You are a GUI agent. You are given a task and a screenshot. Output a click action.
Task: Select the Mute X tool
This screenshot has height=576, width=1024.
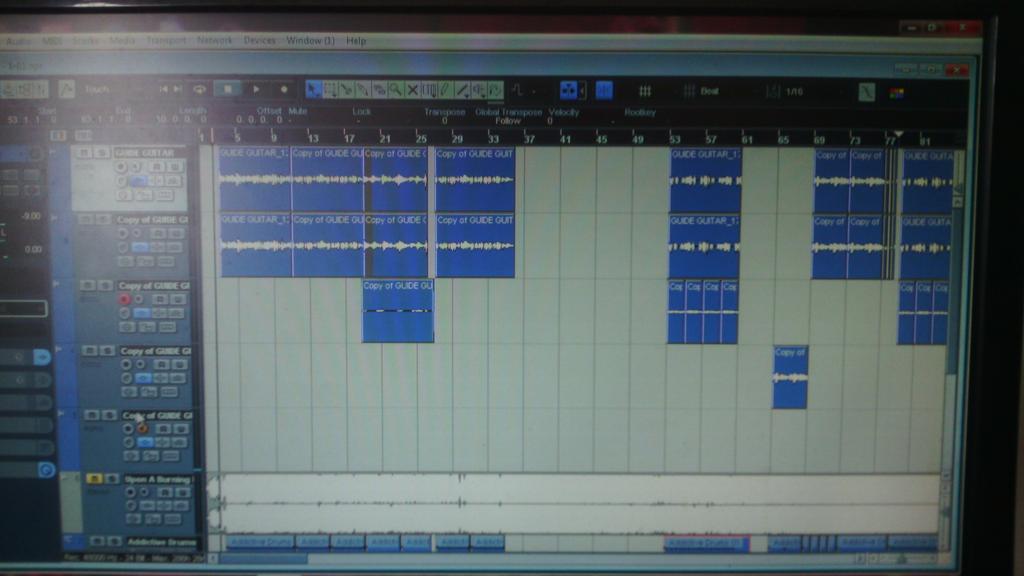click(x=412, y=89)
